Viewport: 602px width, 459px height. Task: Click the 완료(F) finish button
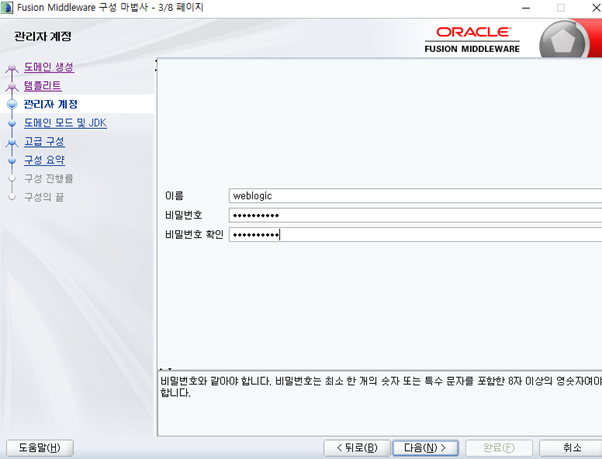[x=499, y=448]
